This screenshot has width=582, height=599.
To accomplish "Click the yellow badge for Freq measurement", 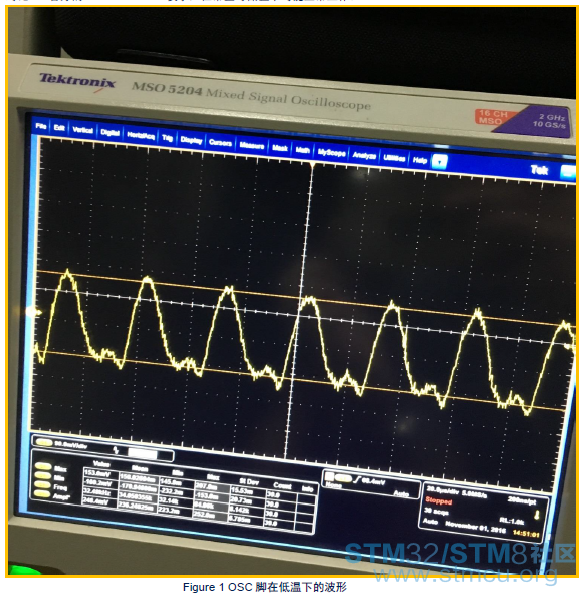I will [x=42, y=484].
